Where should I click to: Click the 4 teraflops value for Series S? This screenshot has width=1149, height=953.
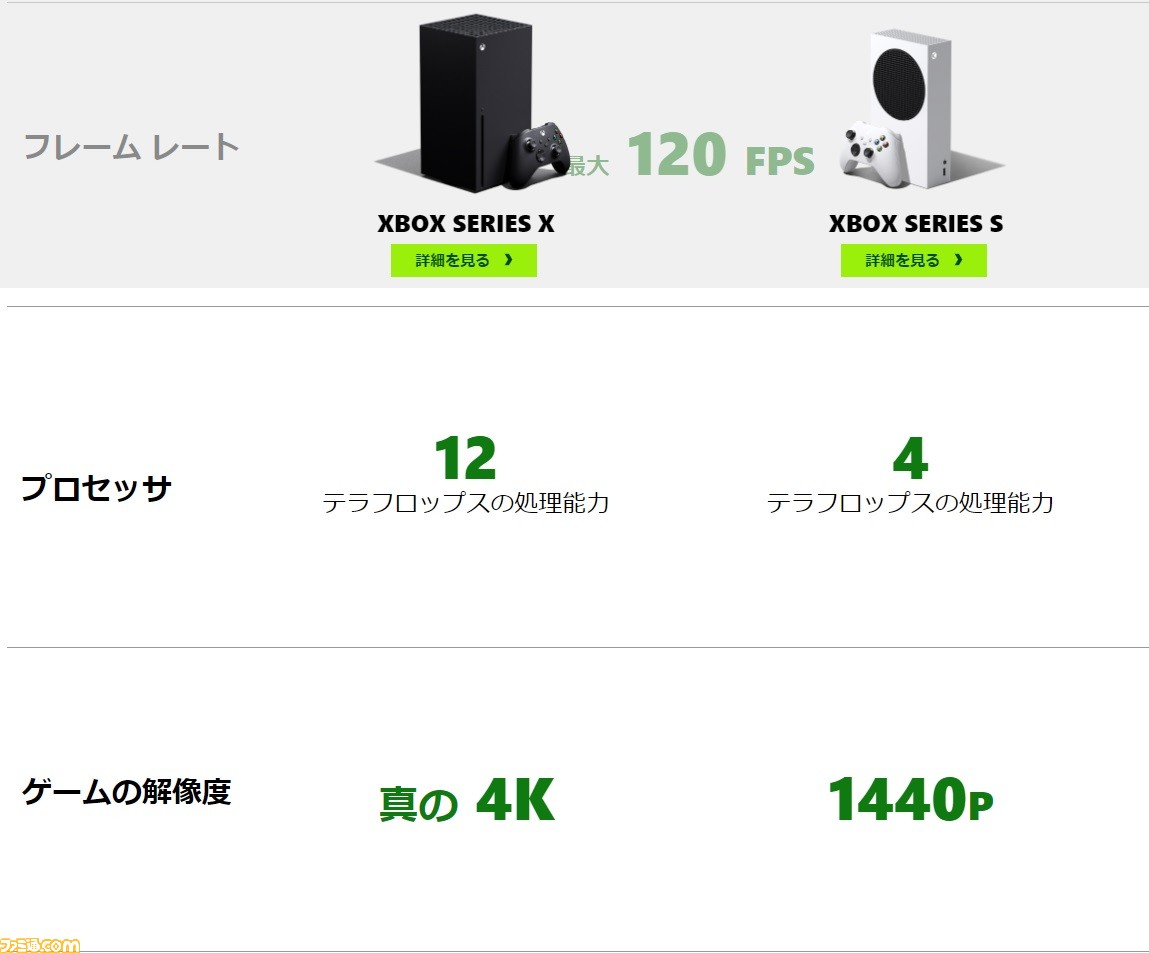coord(911,458)
